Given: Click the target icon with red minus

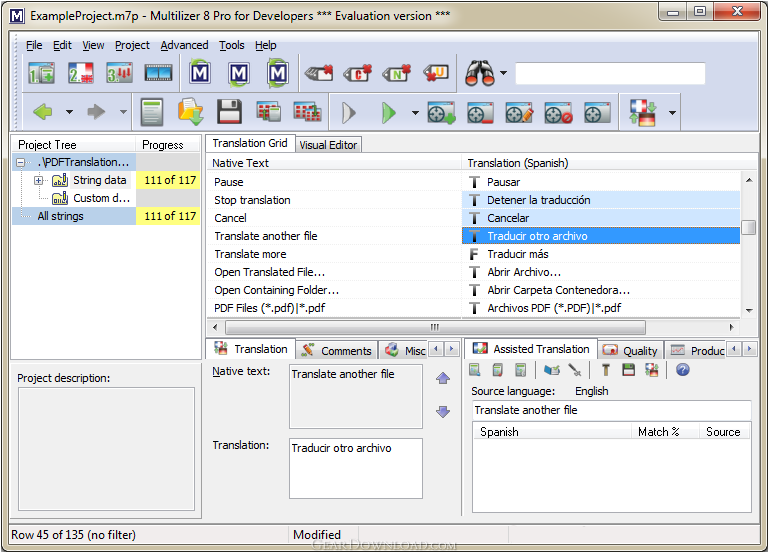Looking at the screenshot, I should click(480, 113).
